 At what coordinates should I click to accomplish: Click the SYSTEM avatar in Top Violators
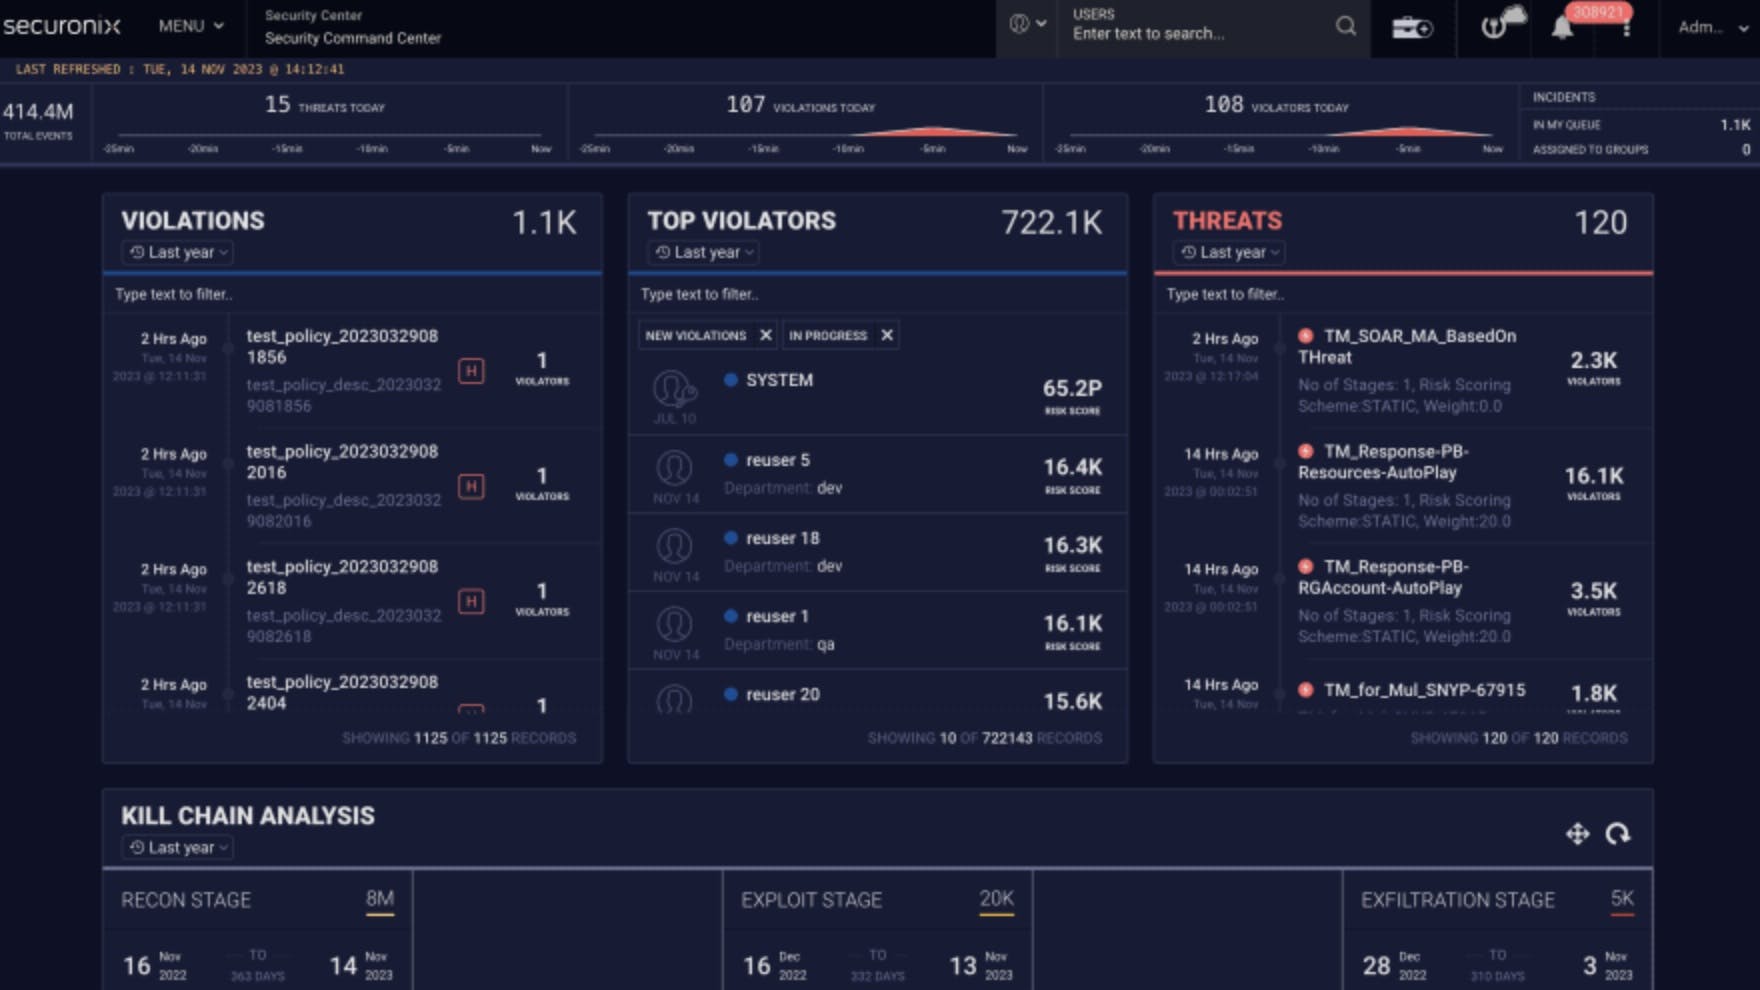[675, 388]
